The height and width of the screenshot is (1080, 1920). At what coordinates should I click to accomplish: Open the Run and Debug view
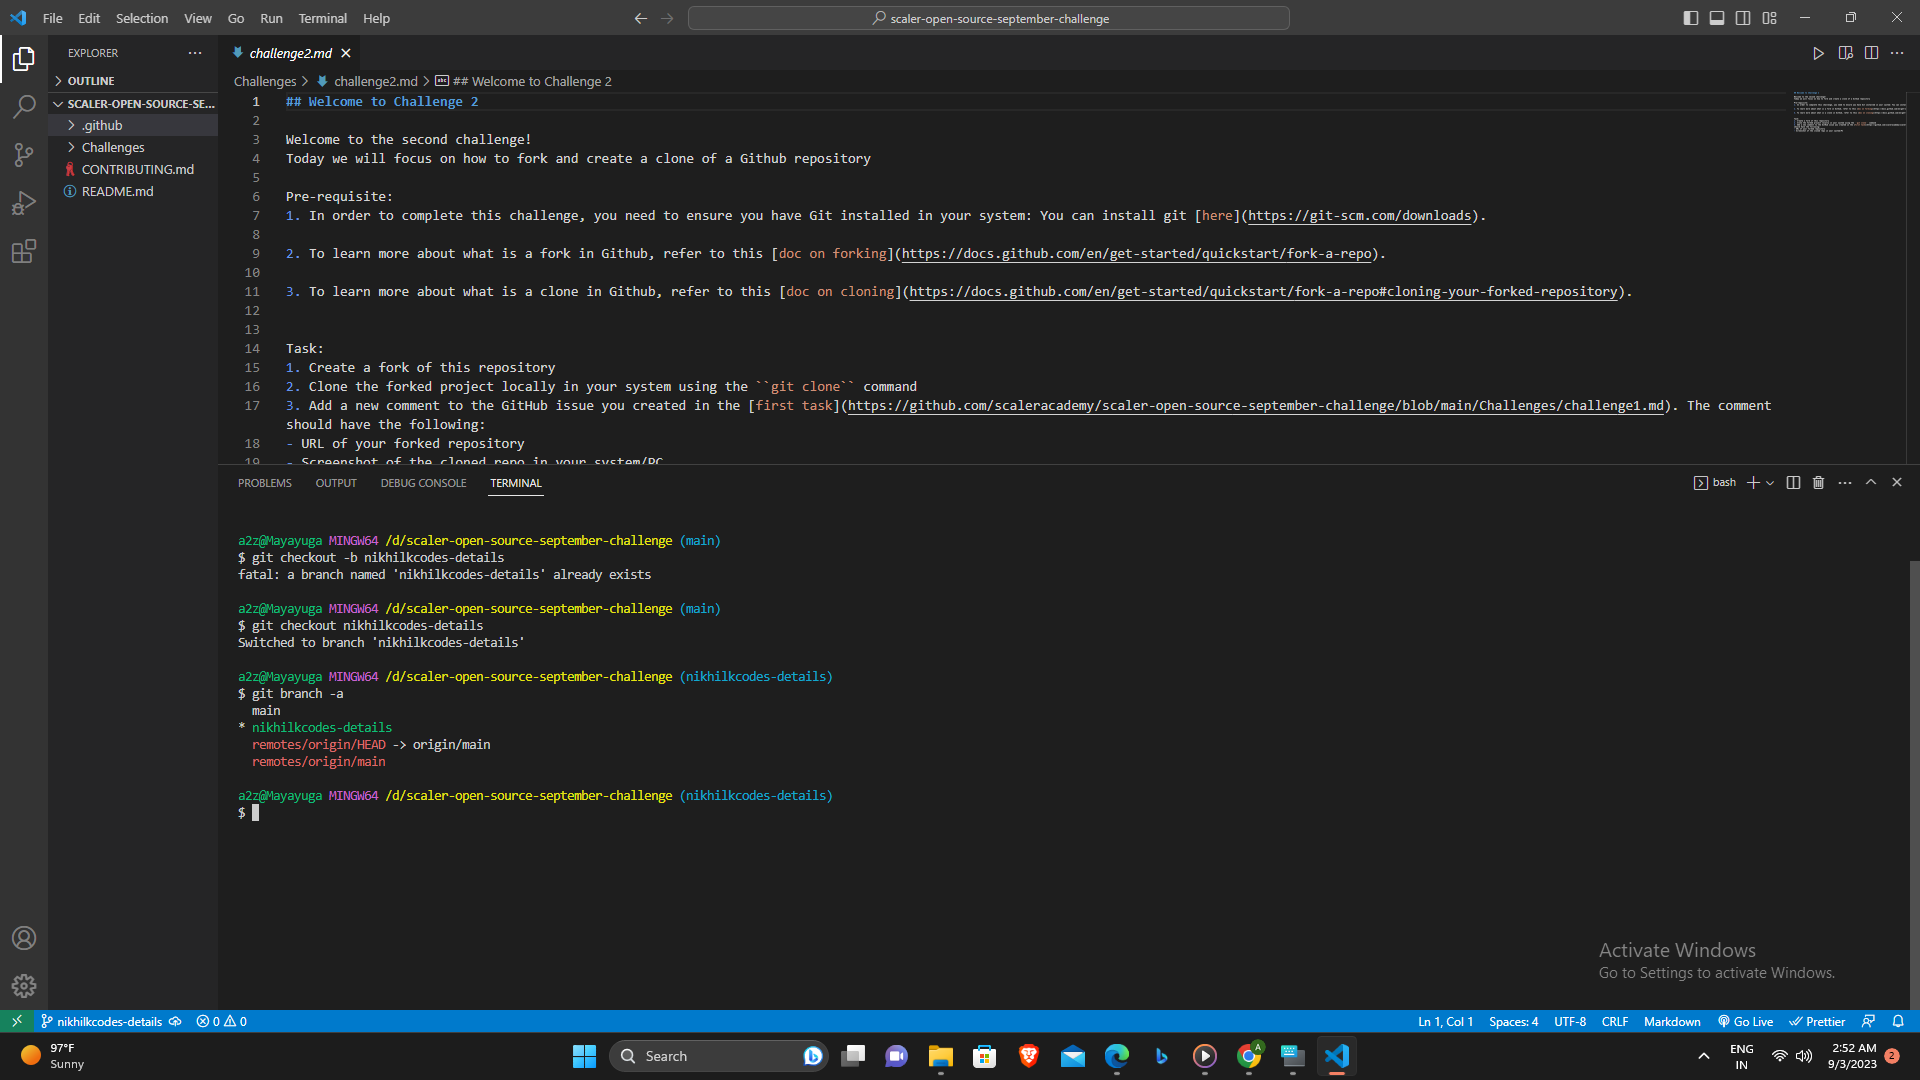[x=24, y=203]
